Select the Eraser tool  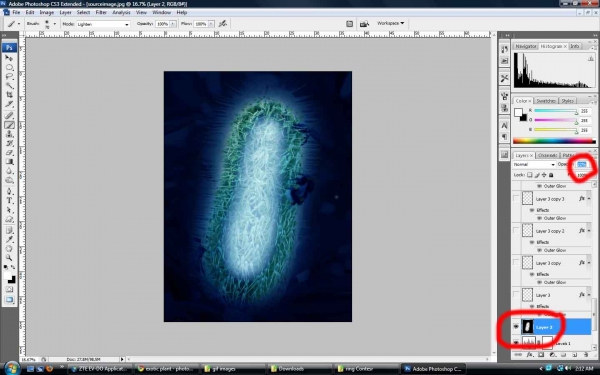[9, 153]
